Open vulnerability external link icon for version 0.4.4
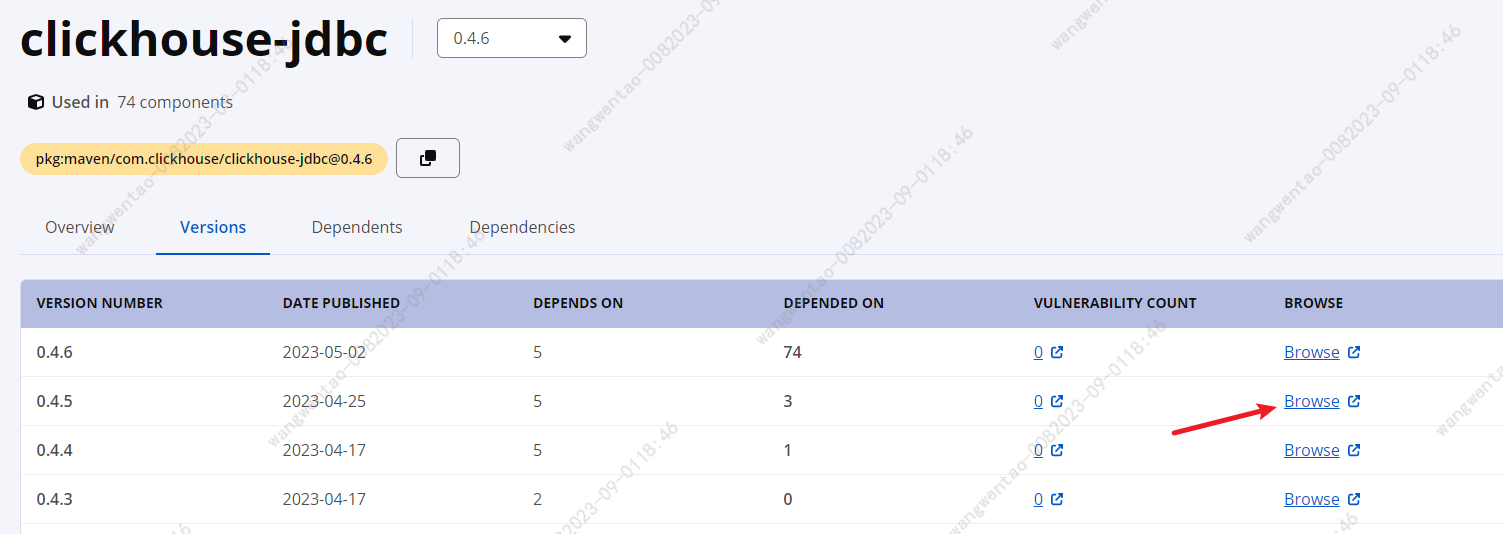 coord(1057,450)
